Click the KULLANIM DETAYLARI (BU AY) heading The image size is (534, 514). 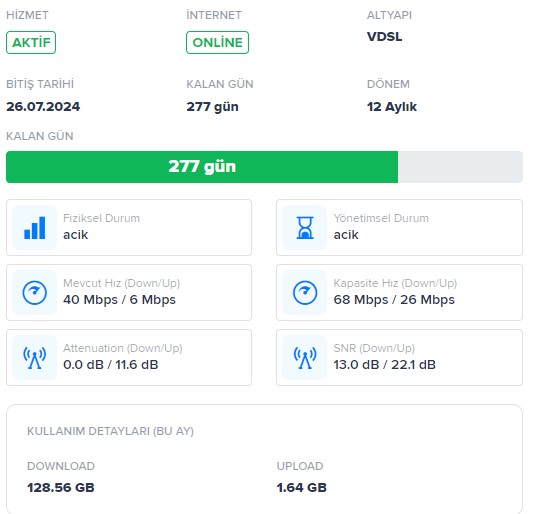point(110,431)
